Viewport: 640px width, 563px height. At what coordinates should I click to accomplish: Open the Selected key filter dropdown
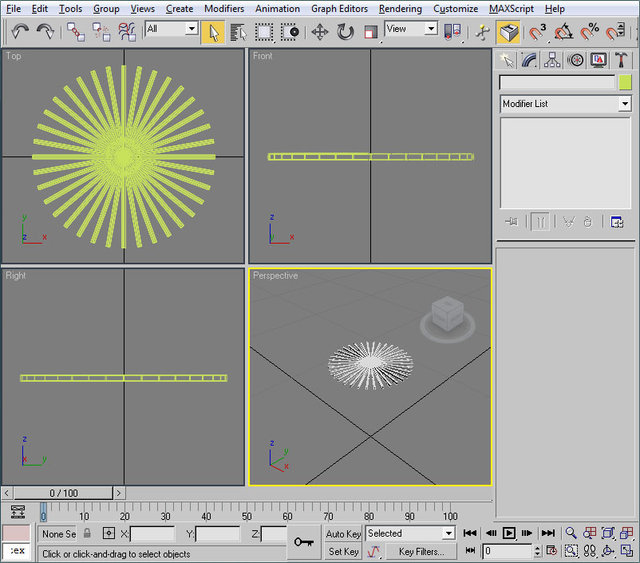pos(448,534)
